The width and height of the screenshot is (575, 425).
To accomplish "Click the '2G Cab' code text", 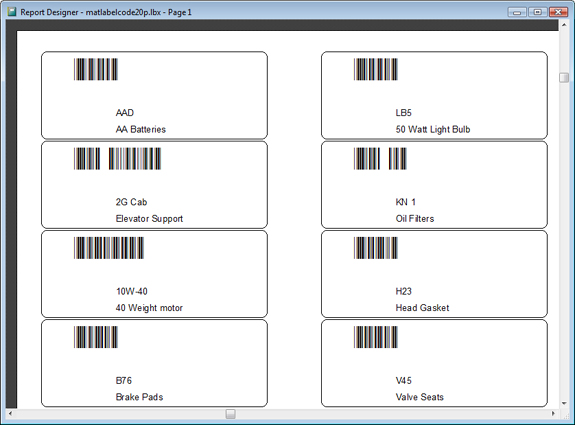I will pyautogui.click(x=131, y=202).
